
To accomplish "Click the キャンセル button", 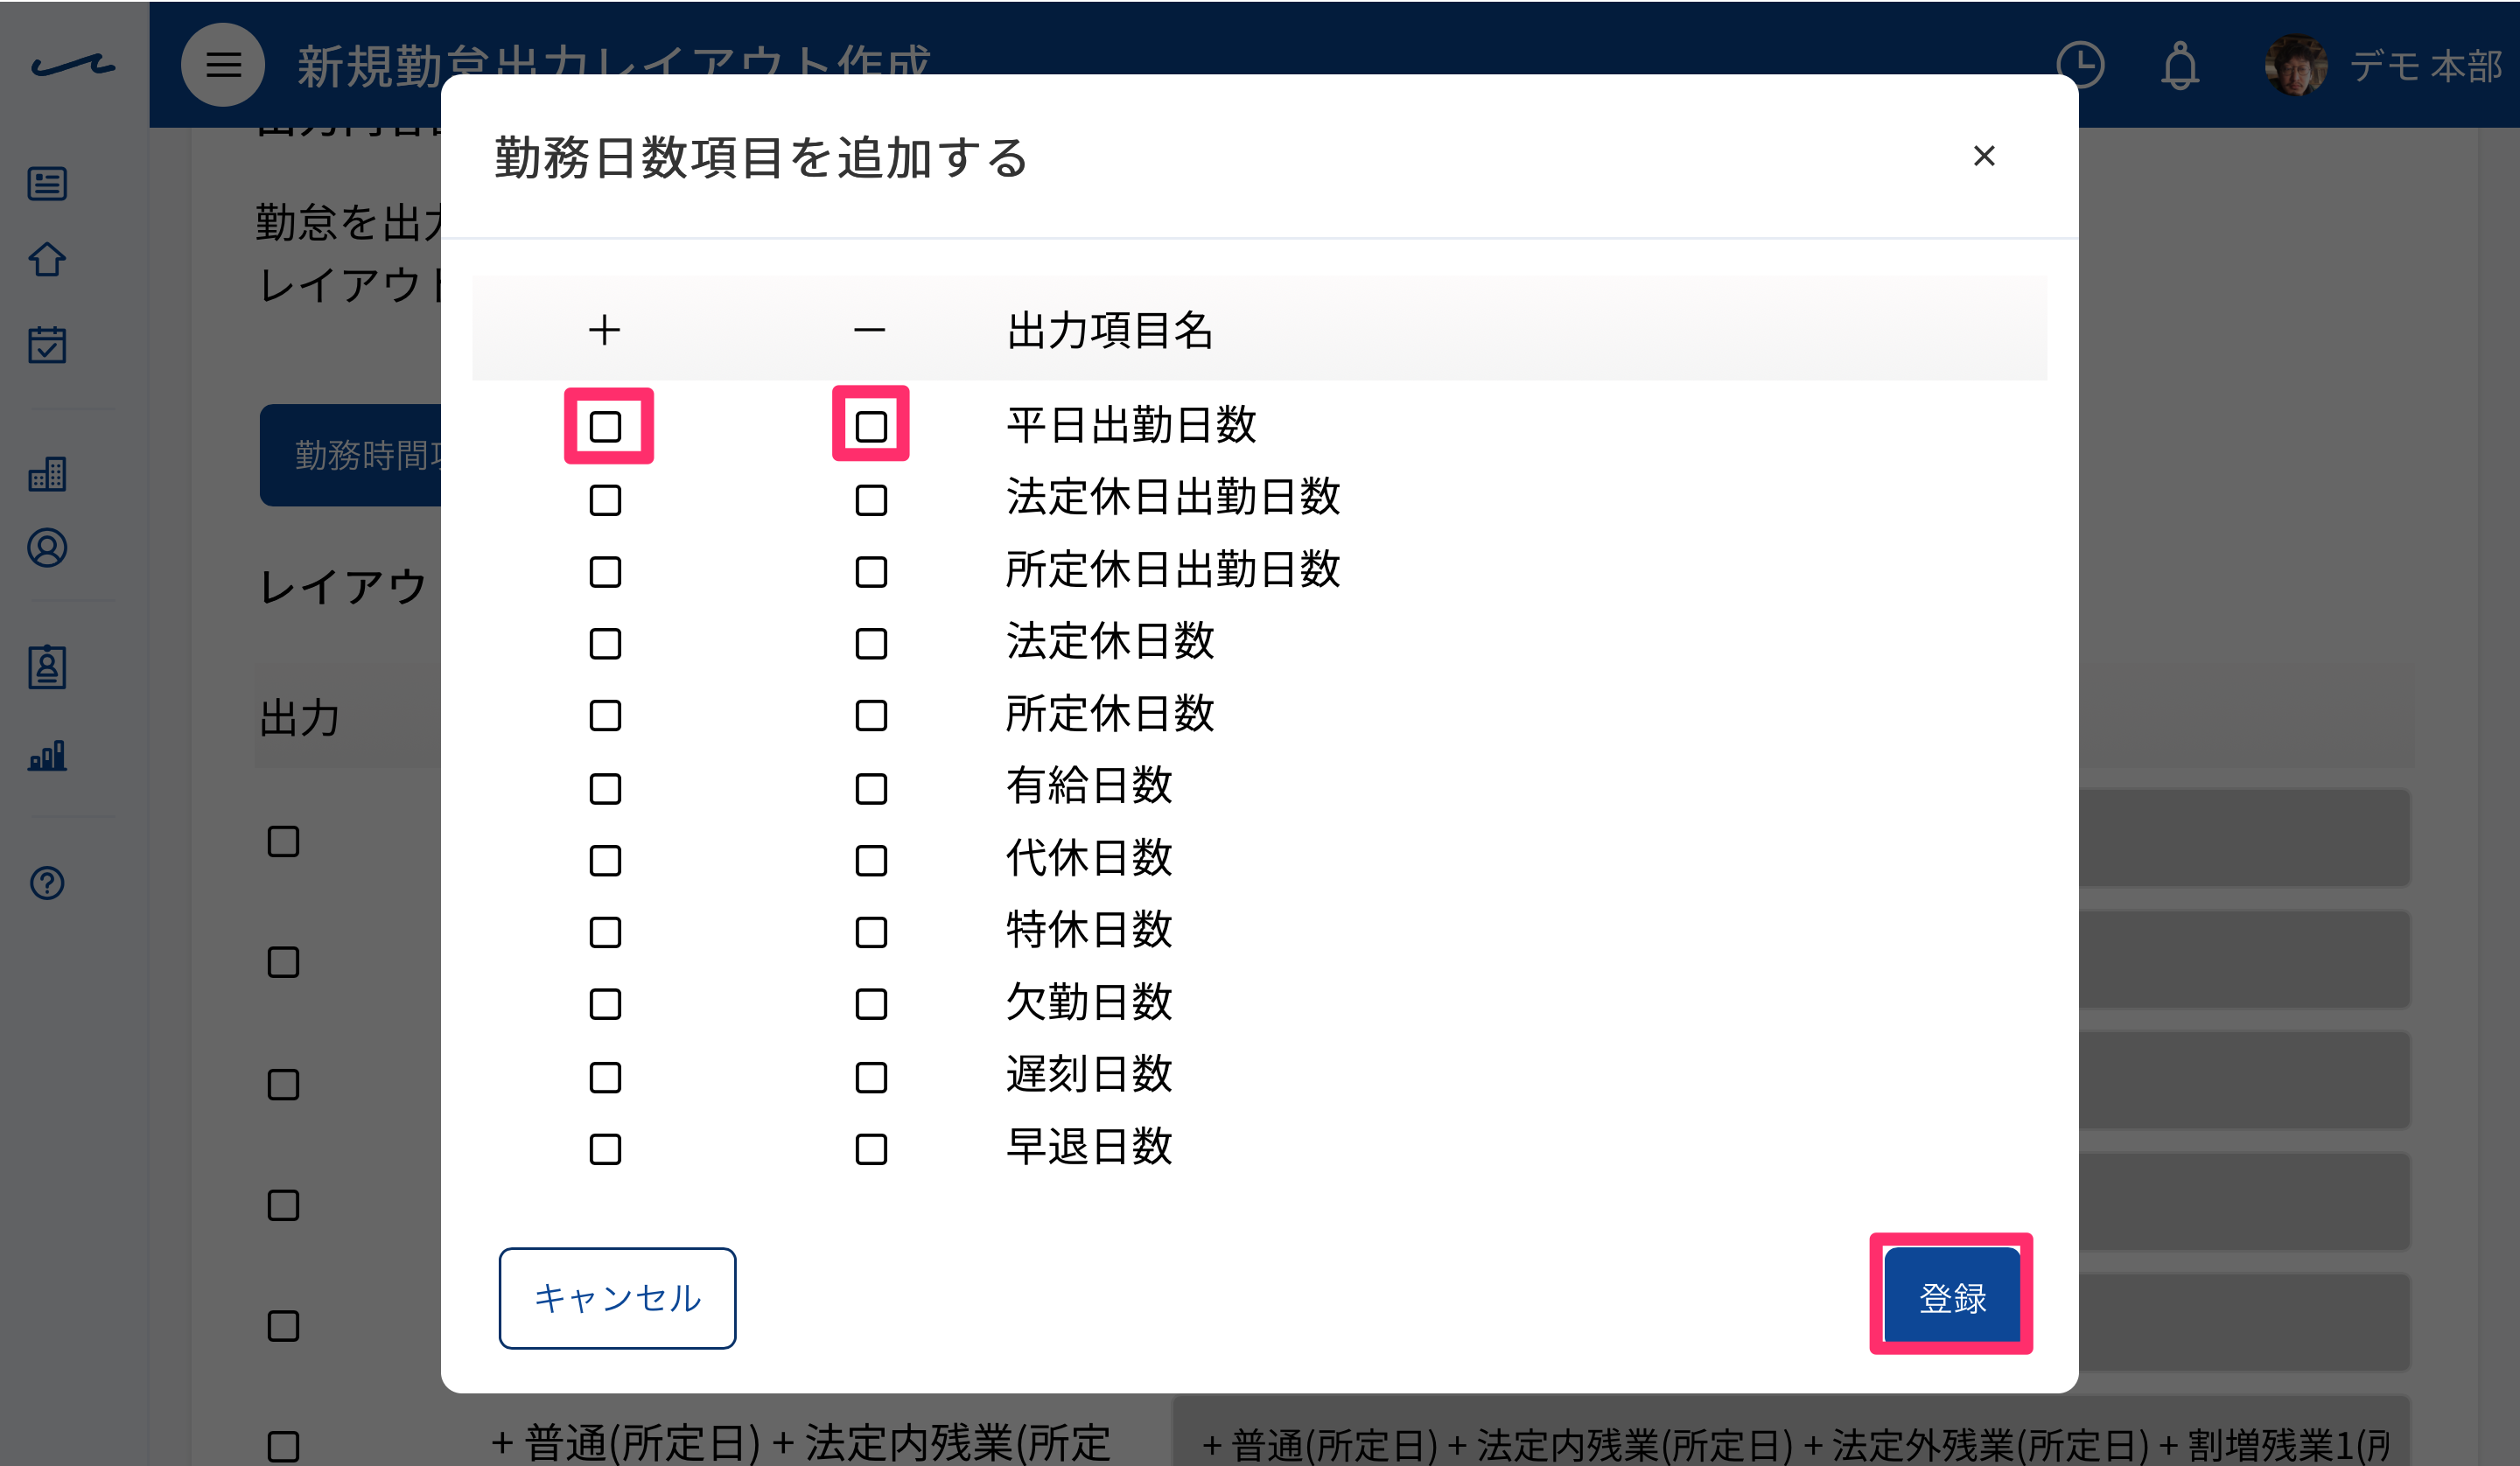I will click(x=617, y=1298).
